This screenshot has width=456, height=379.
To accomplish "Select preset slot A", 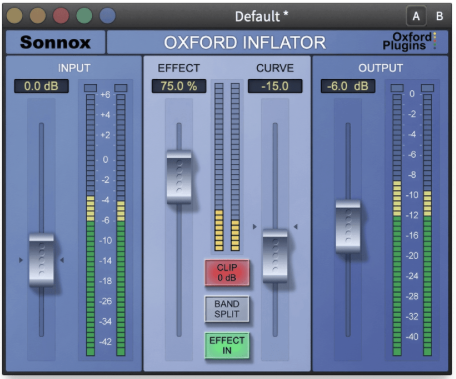I will click(416, 16).
